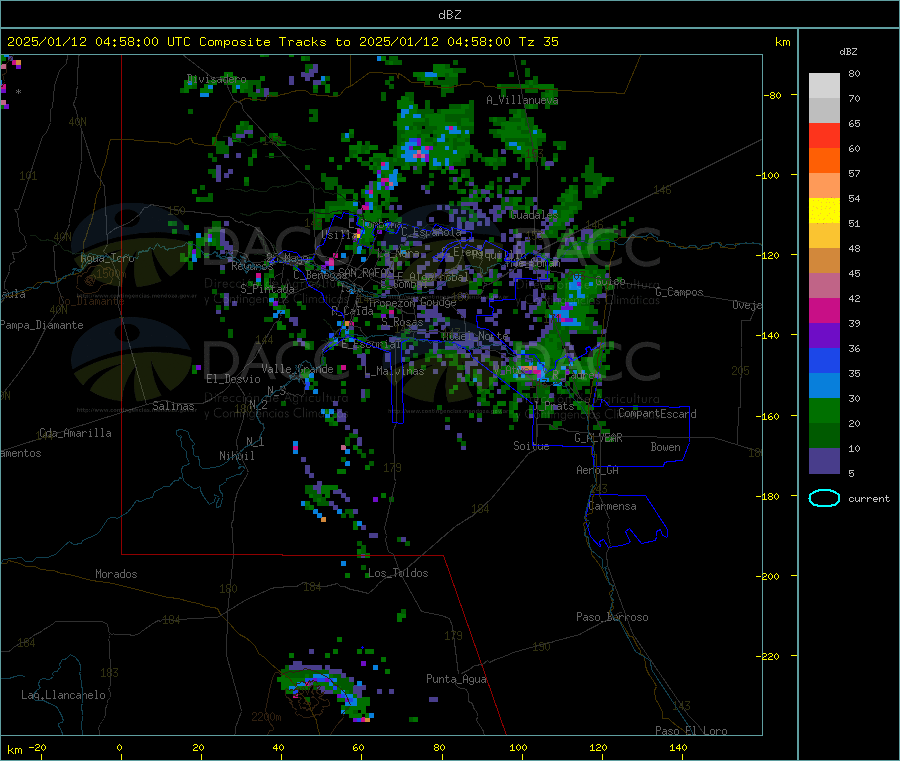Click the 'S_Pintada' map label

point(267,289)
